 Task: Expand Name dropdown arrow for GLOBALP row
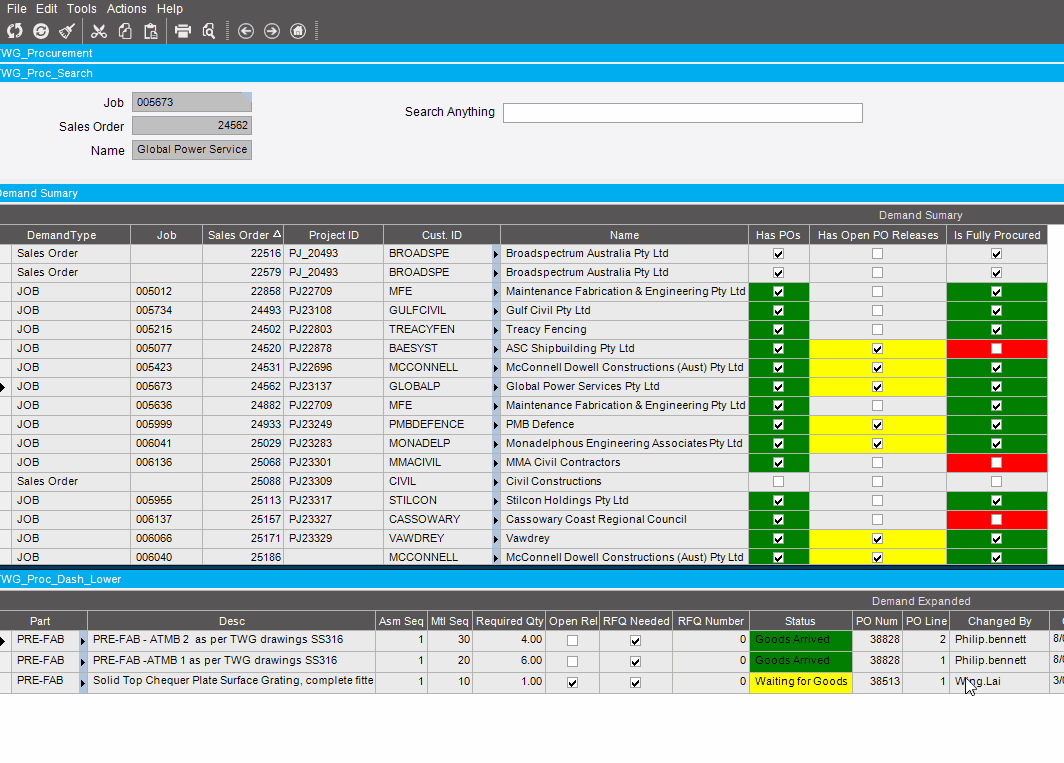coord(496,387)
